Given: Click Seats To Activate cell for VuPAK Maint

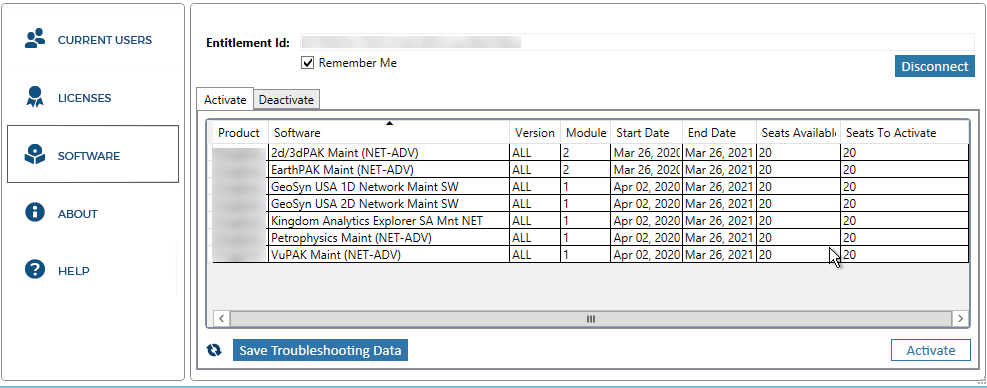Looking at the screenshot, I should click(x=905, y=254).
